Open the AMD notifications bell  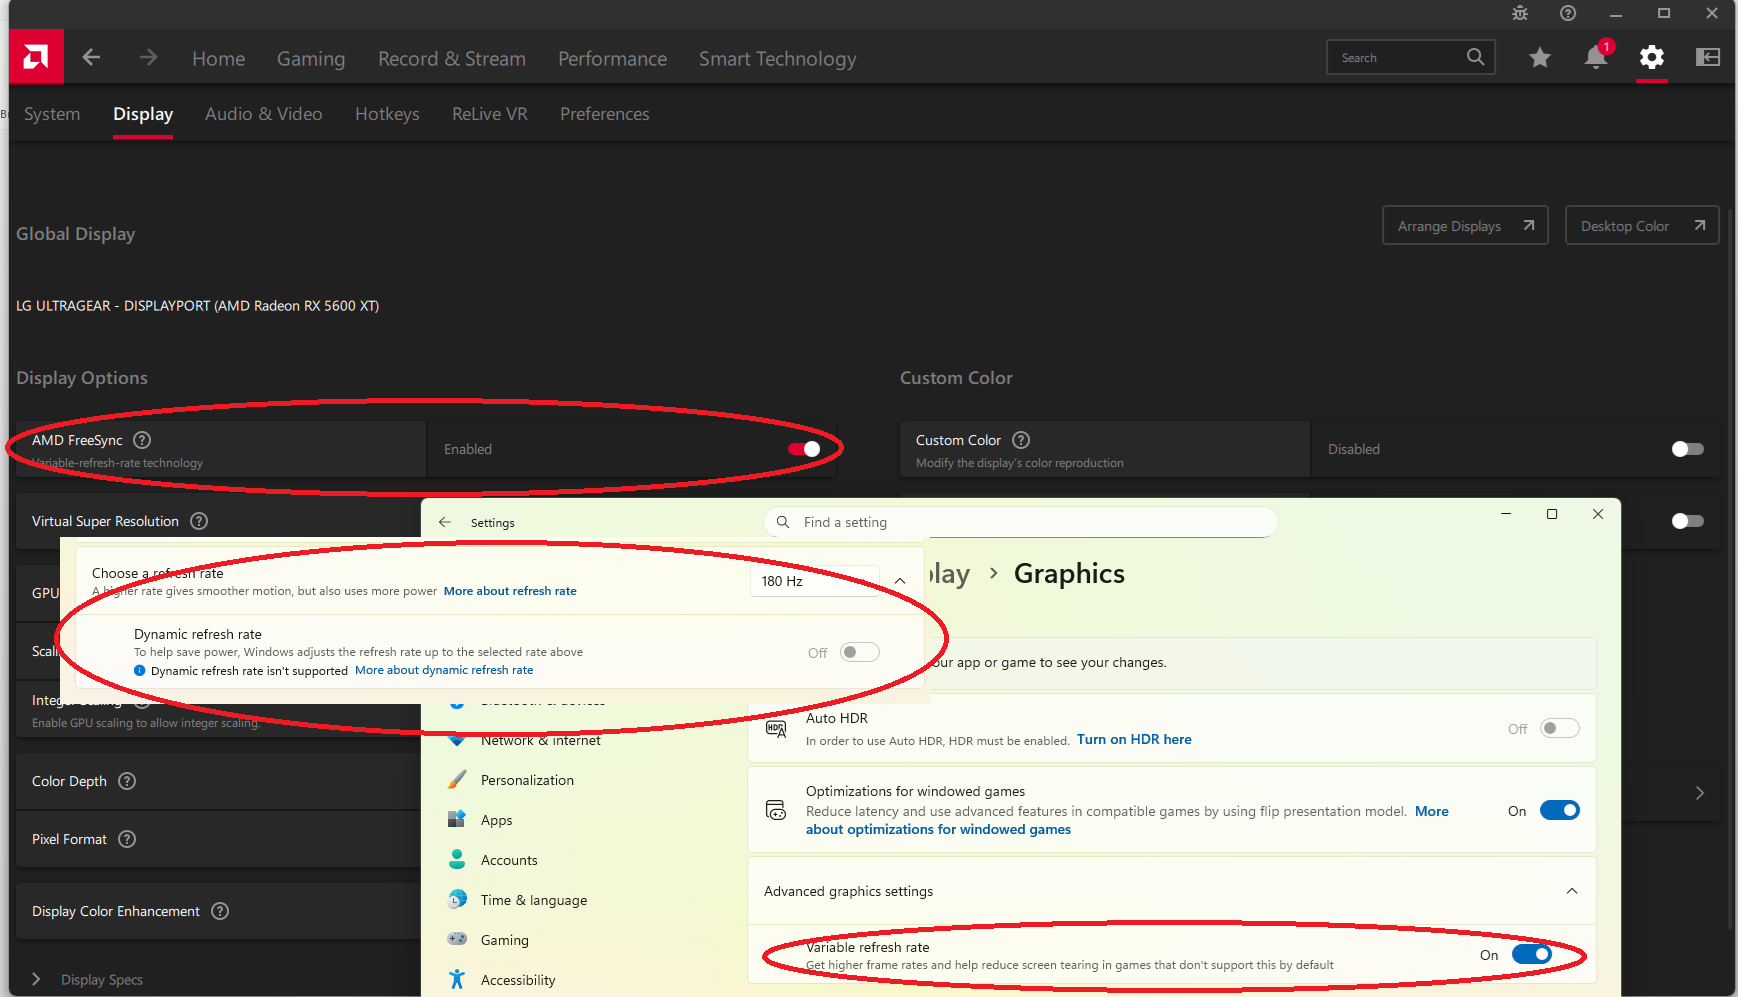[1595, 58]
